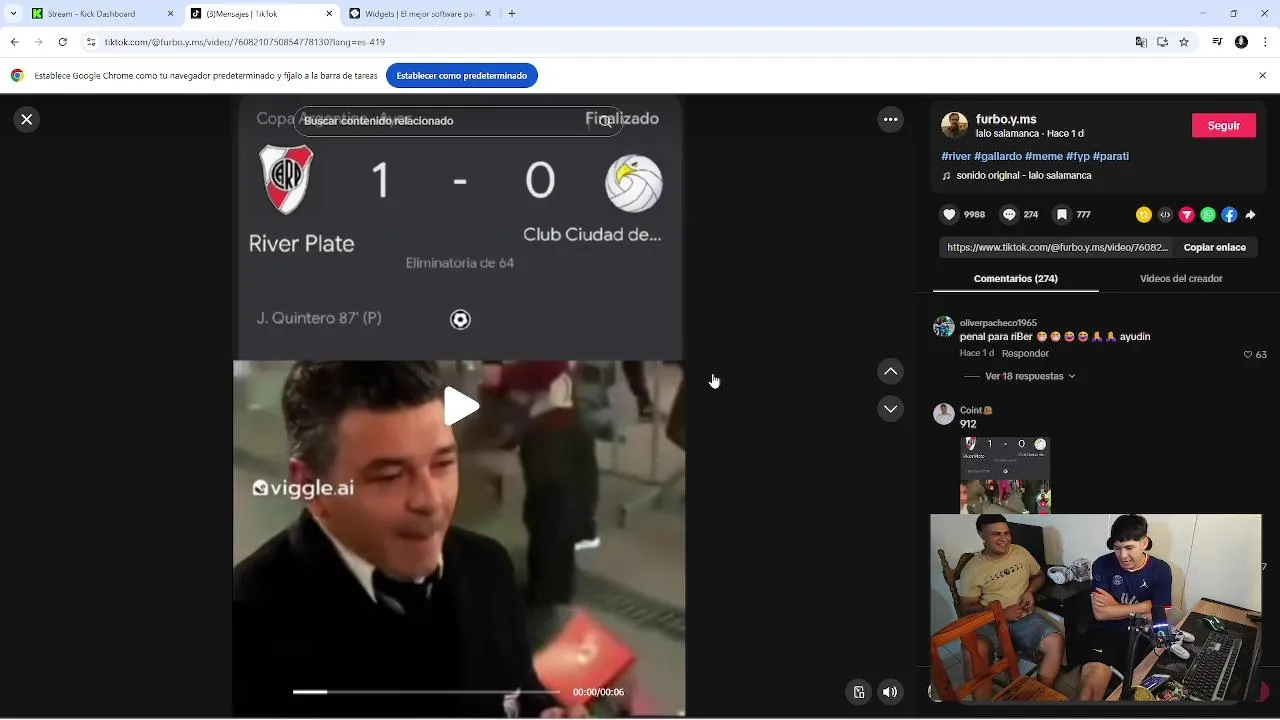1280x720 pixels.
Task: Open the image attached to Coint's comment
Action: 1005,475
